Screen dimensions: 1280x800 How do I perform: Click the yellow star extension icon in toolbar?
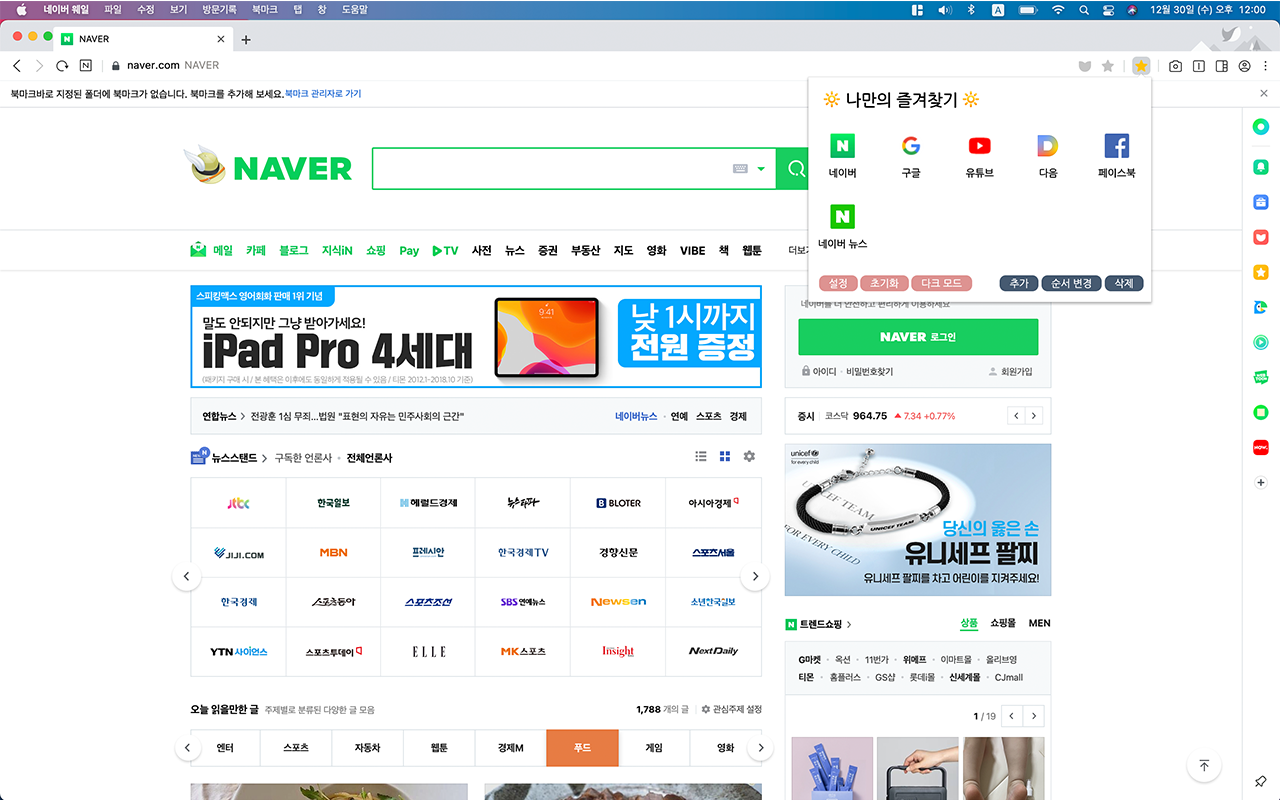click(1141, 66)
